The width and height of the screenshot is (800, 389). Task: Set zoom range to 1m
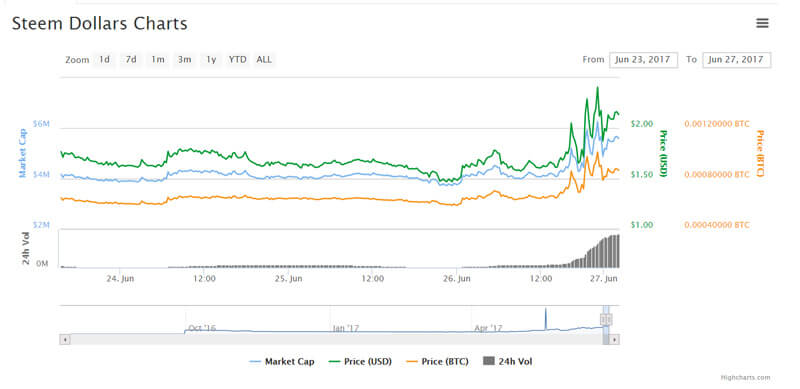pos(158,60)
